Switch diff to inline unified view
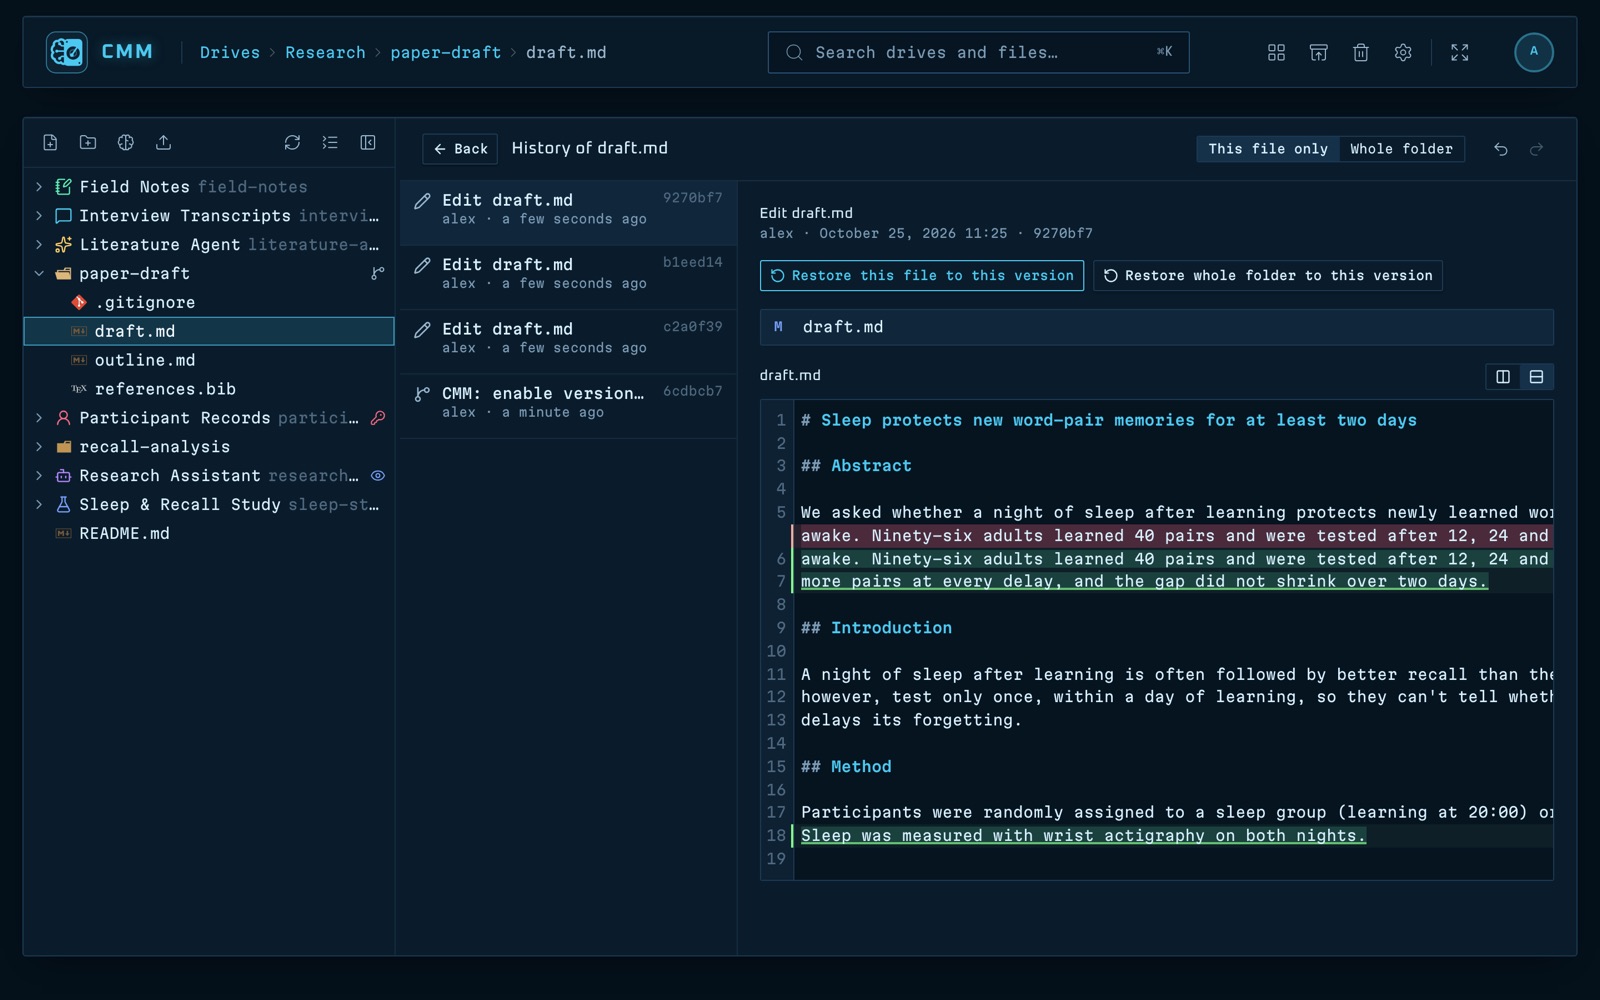Screen dimensions: 1600x1000 (x=1537, y=377)
